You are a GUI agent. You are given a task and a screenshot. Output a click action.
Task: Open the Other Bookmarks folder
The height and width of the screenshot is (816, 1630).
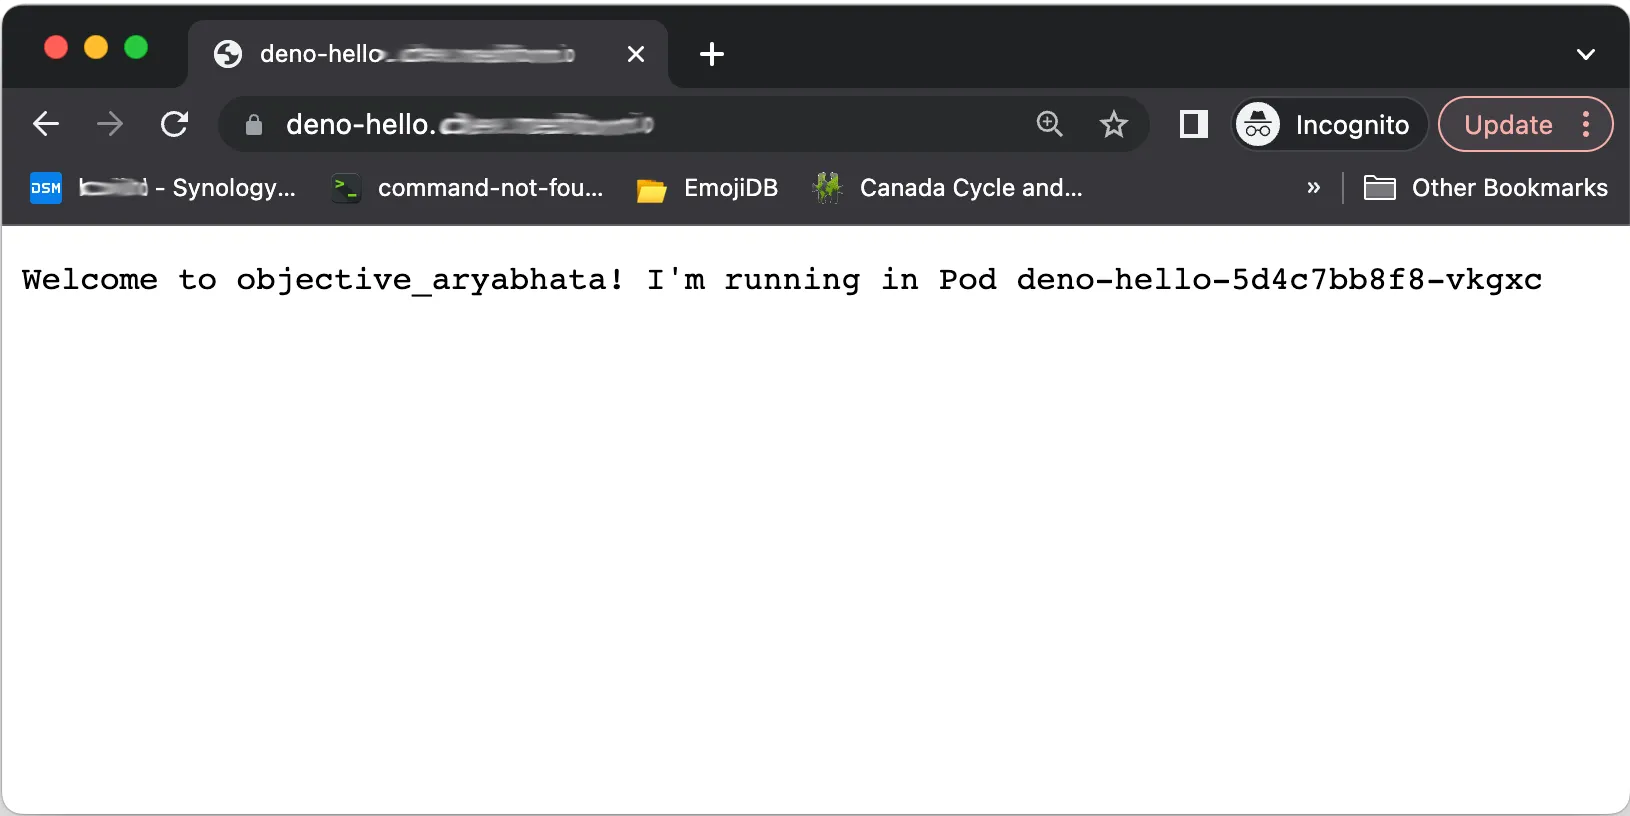click(x=1486, y=188)
